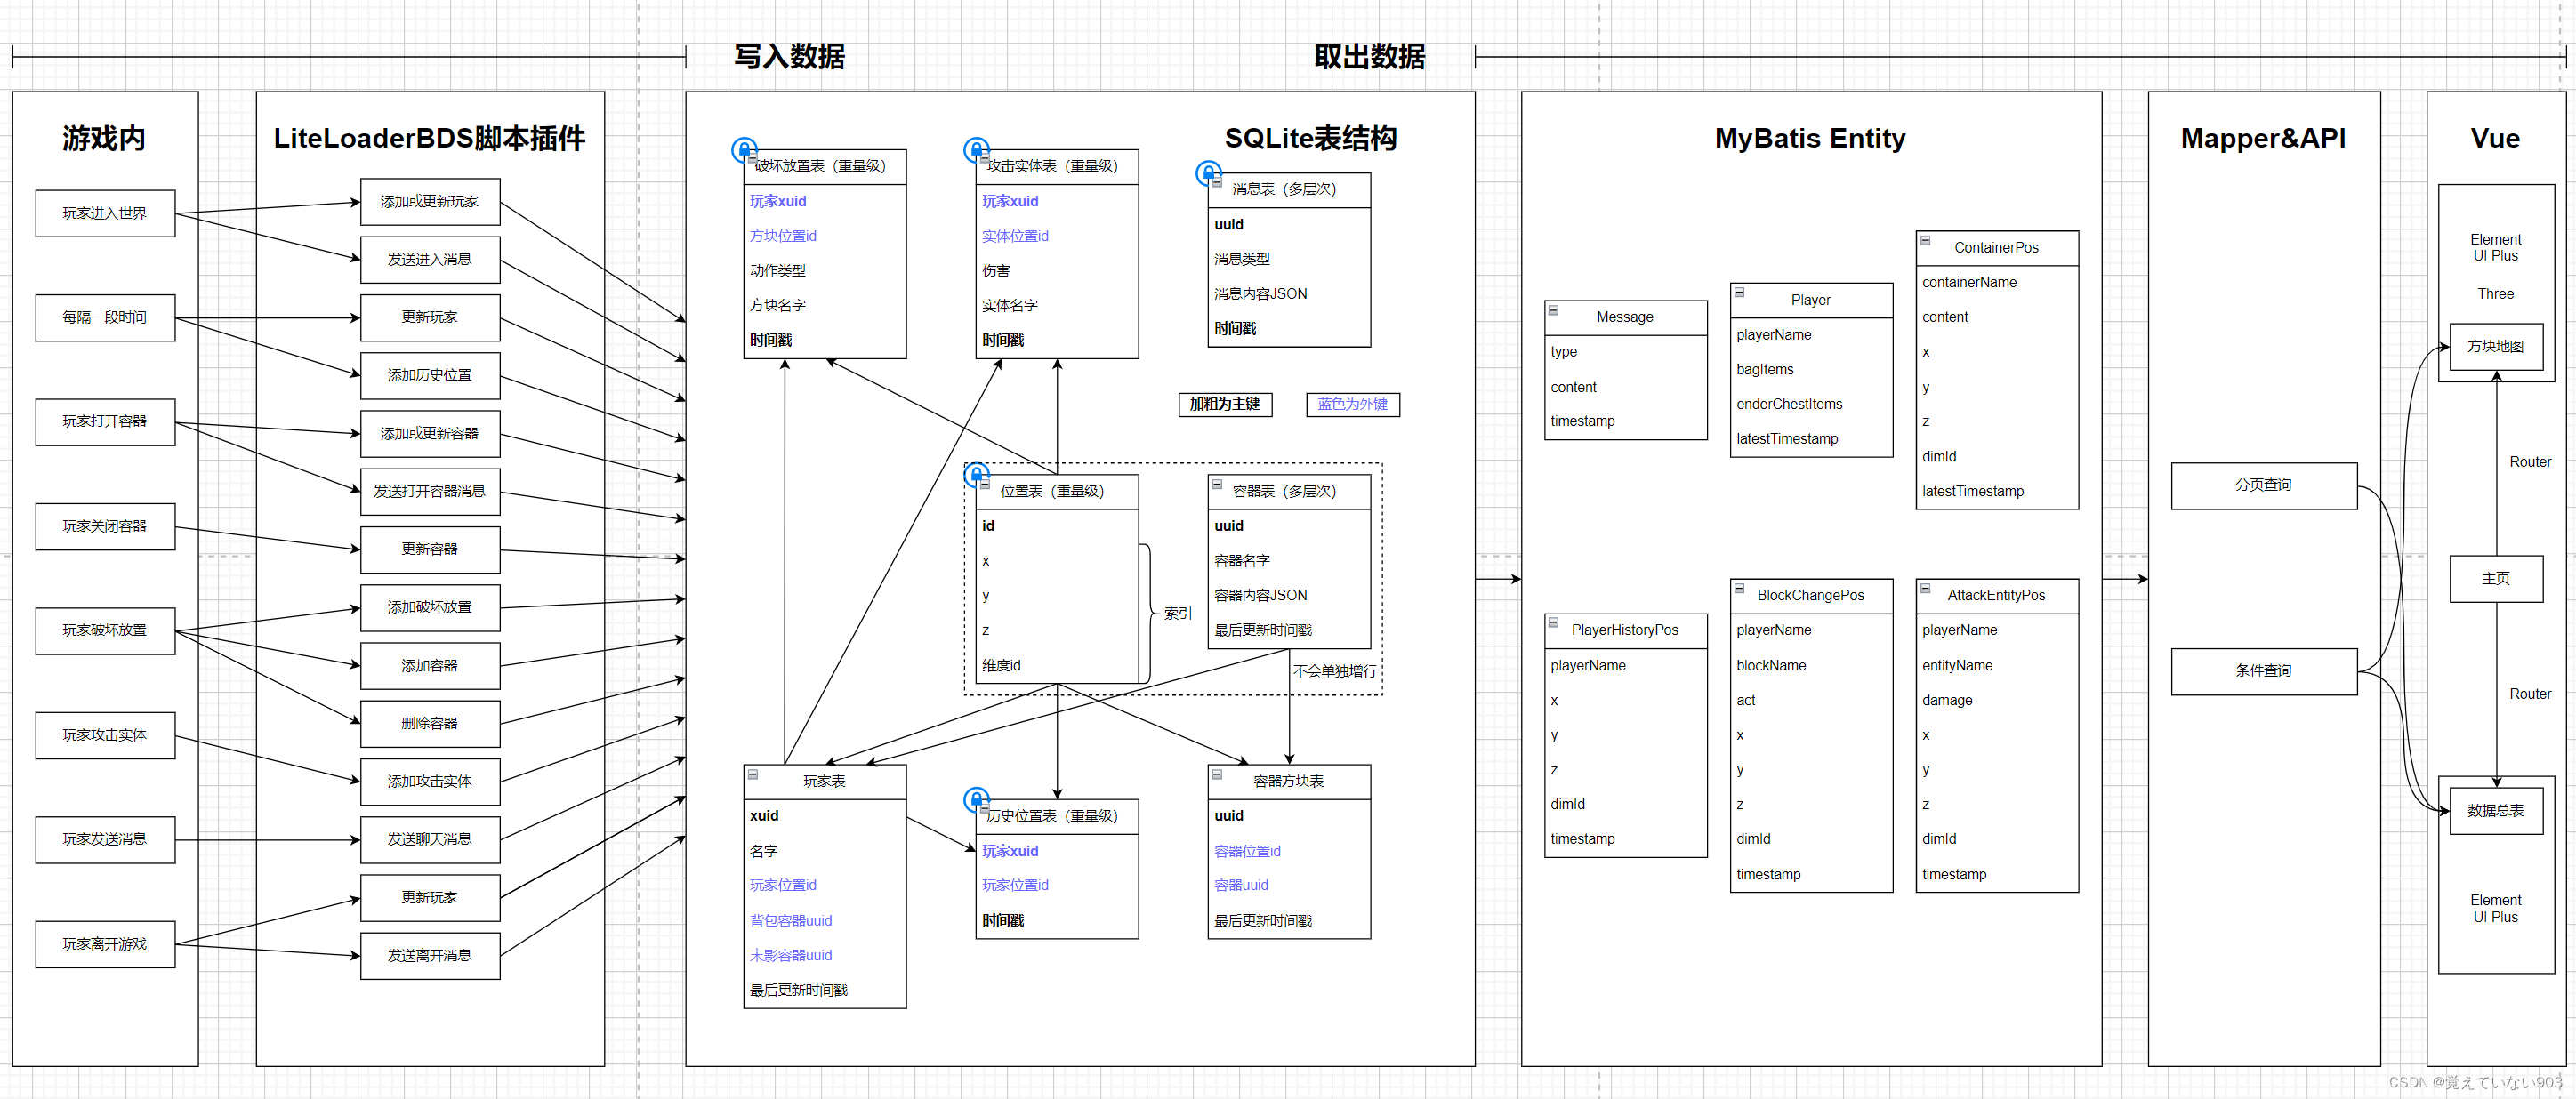
Task: Click the lock icon on 攻击实体表
Action: point(976,150)
